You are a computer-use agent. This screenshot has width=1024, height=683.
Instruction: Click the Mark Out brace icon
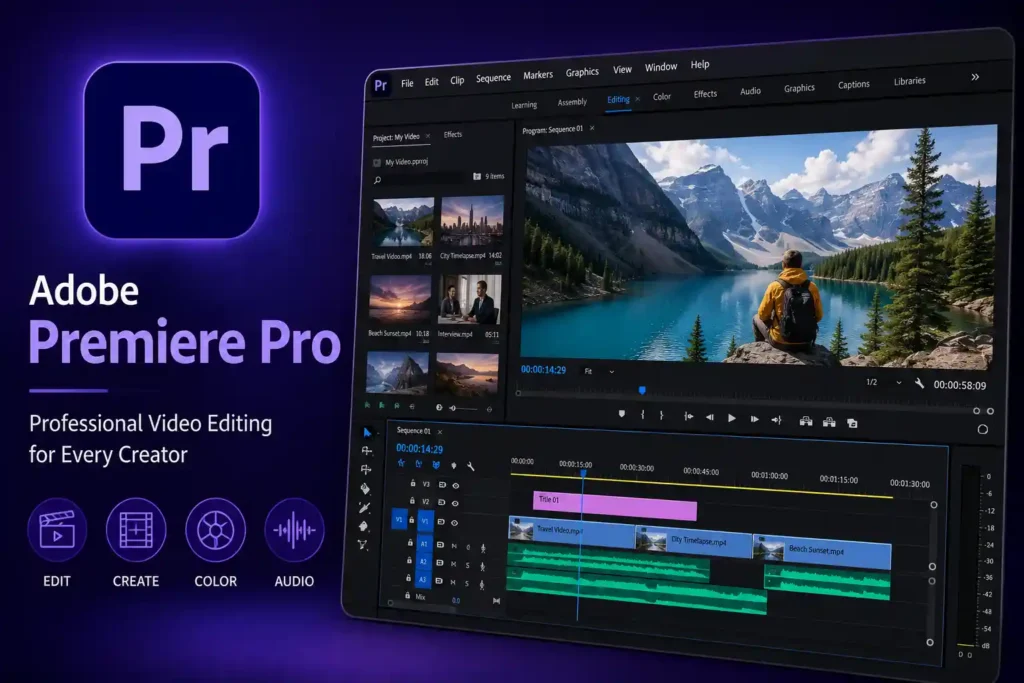[x=661, y=415]
